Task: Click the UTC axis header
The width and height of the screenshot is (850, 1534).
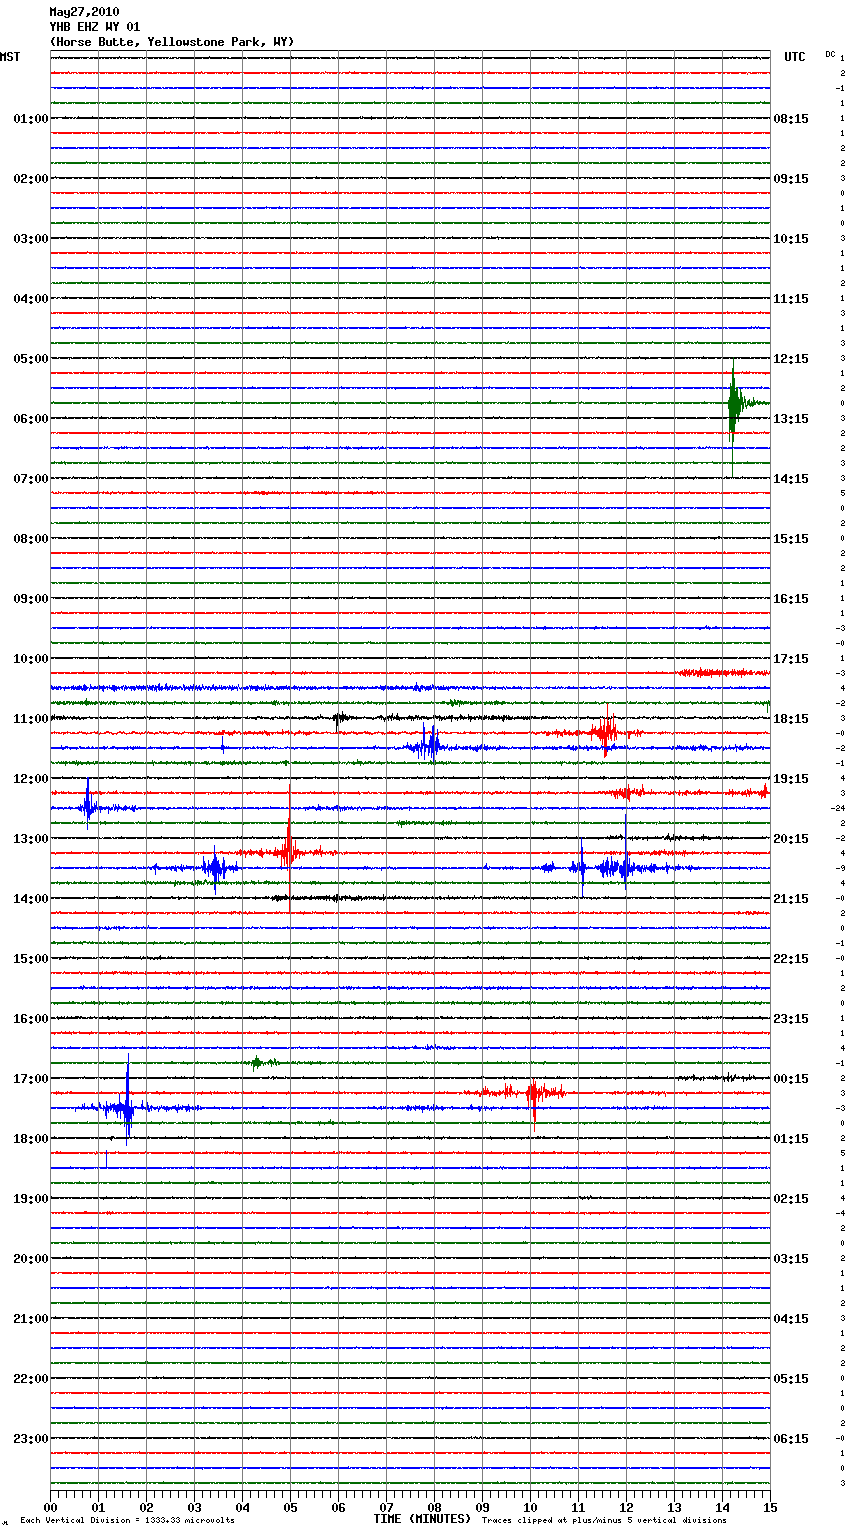Action: click(795, 57)
